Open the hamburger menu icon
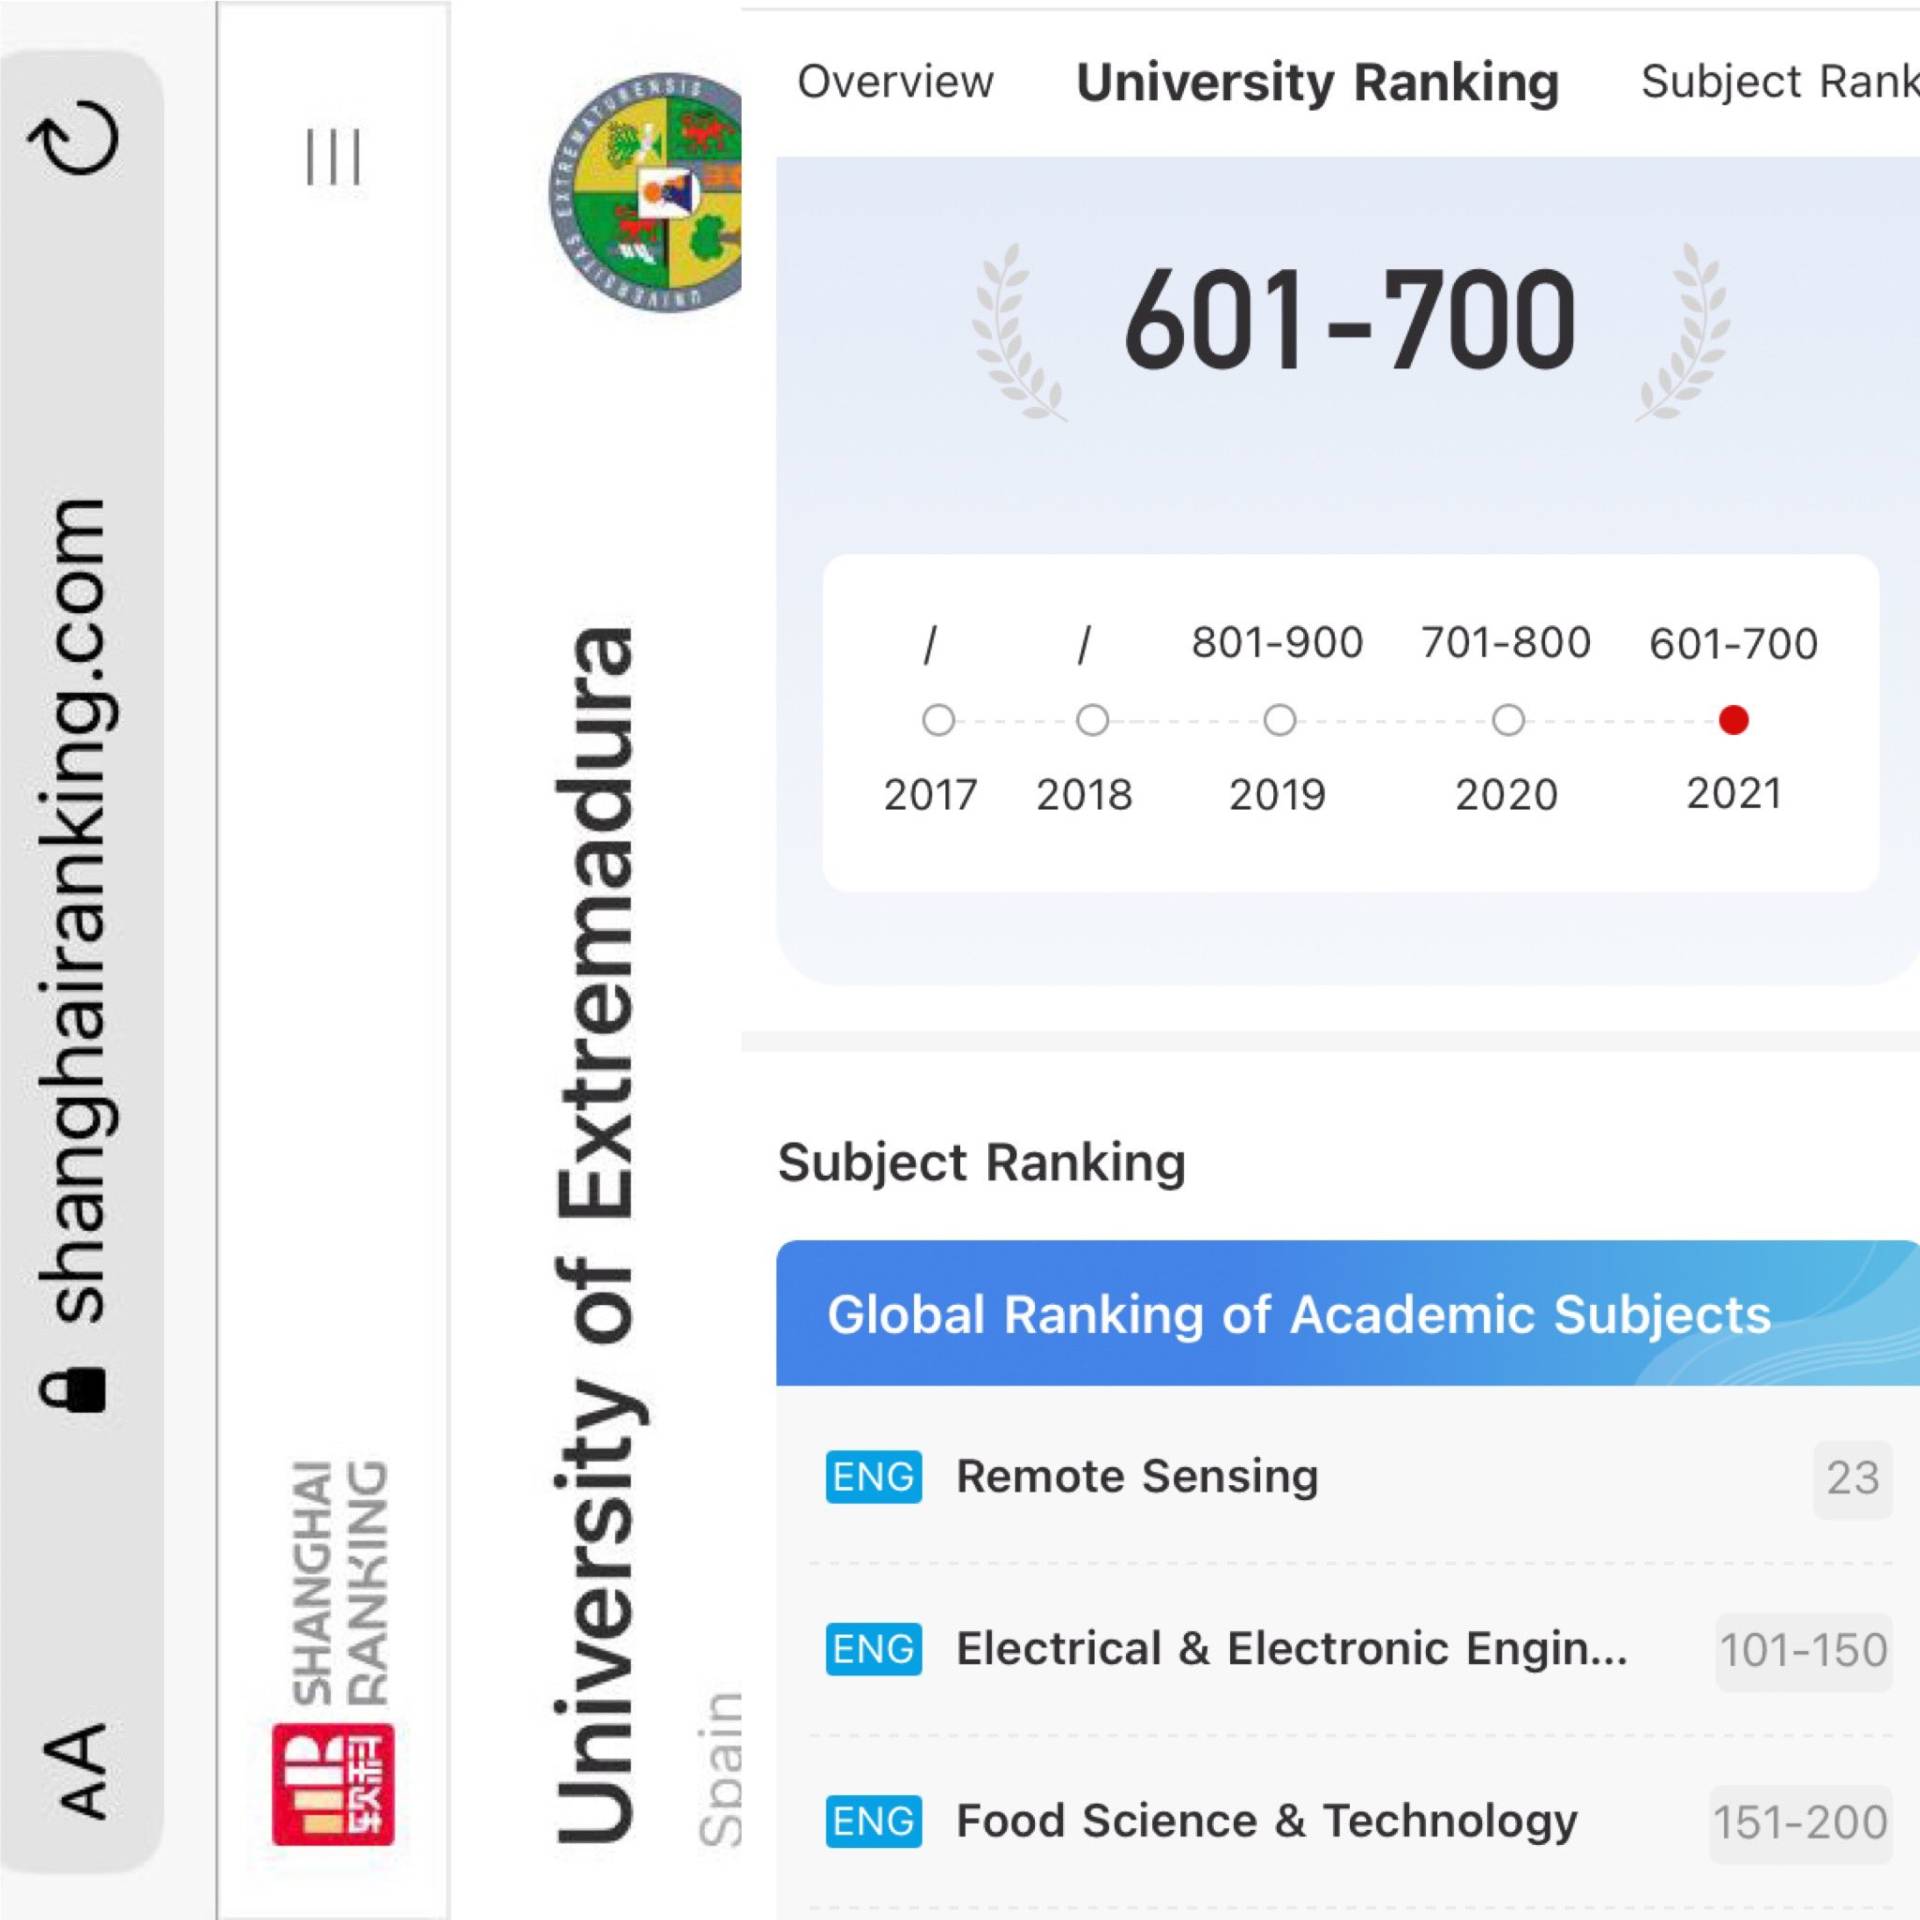Viewport: 1920px width, 1920px height. [333, 157]
